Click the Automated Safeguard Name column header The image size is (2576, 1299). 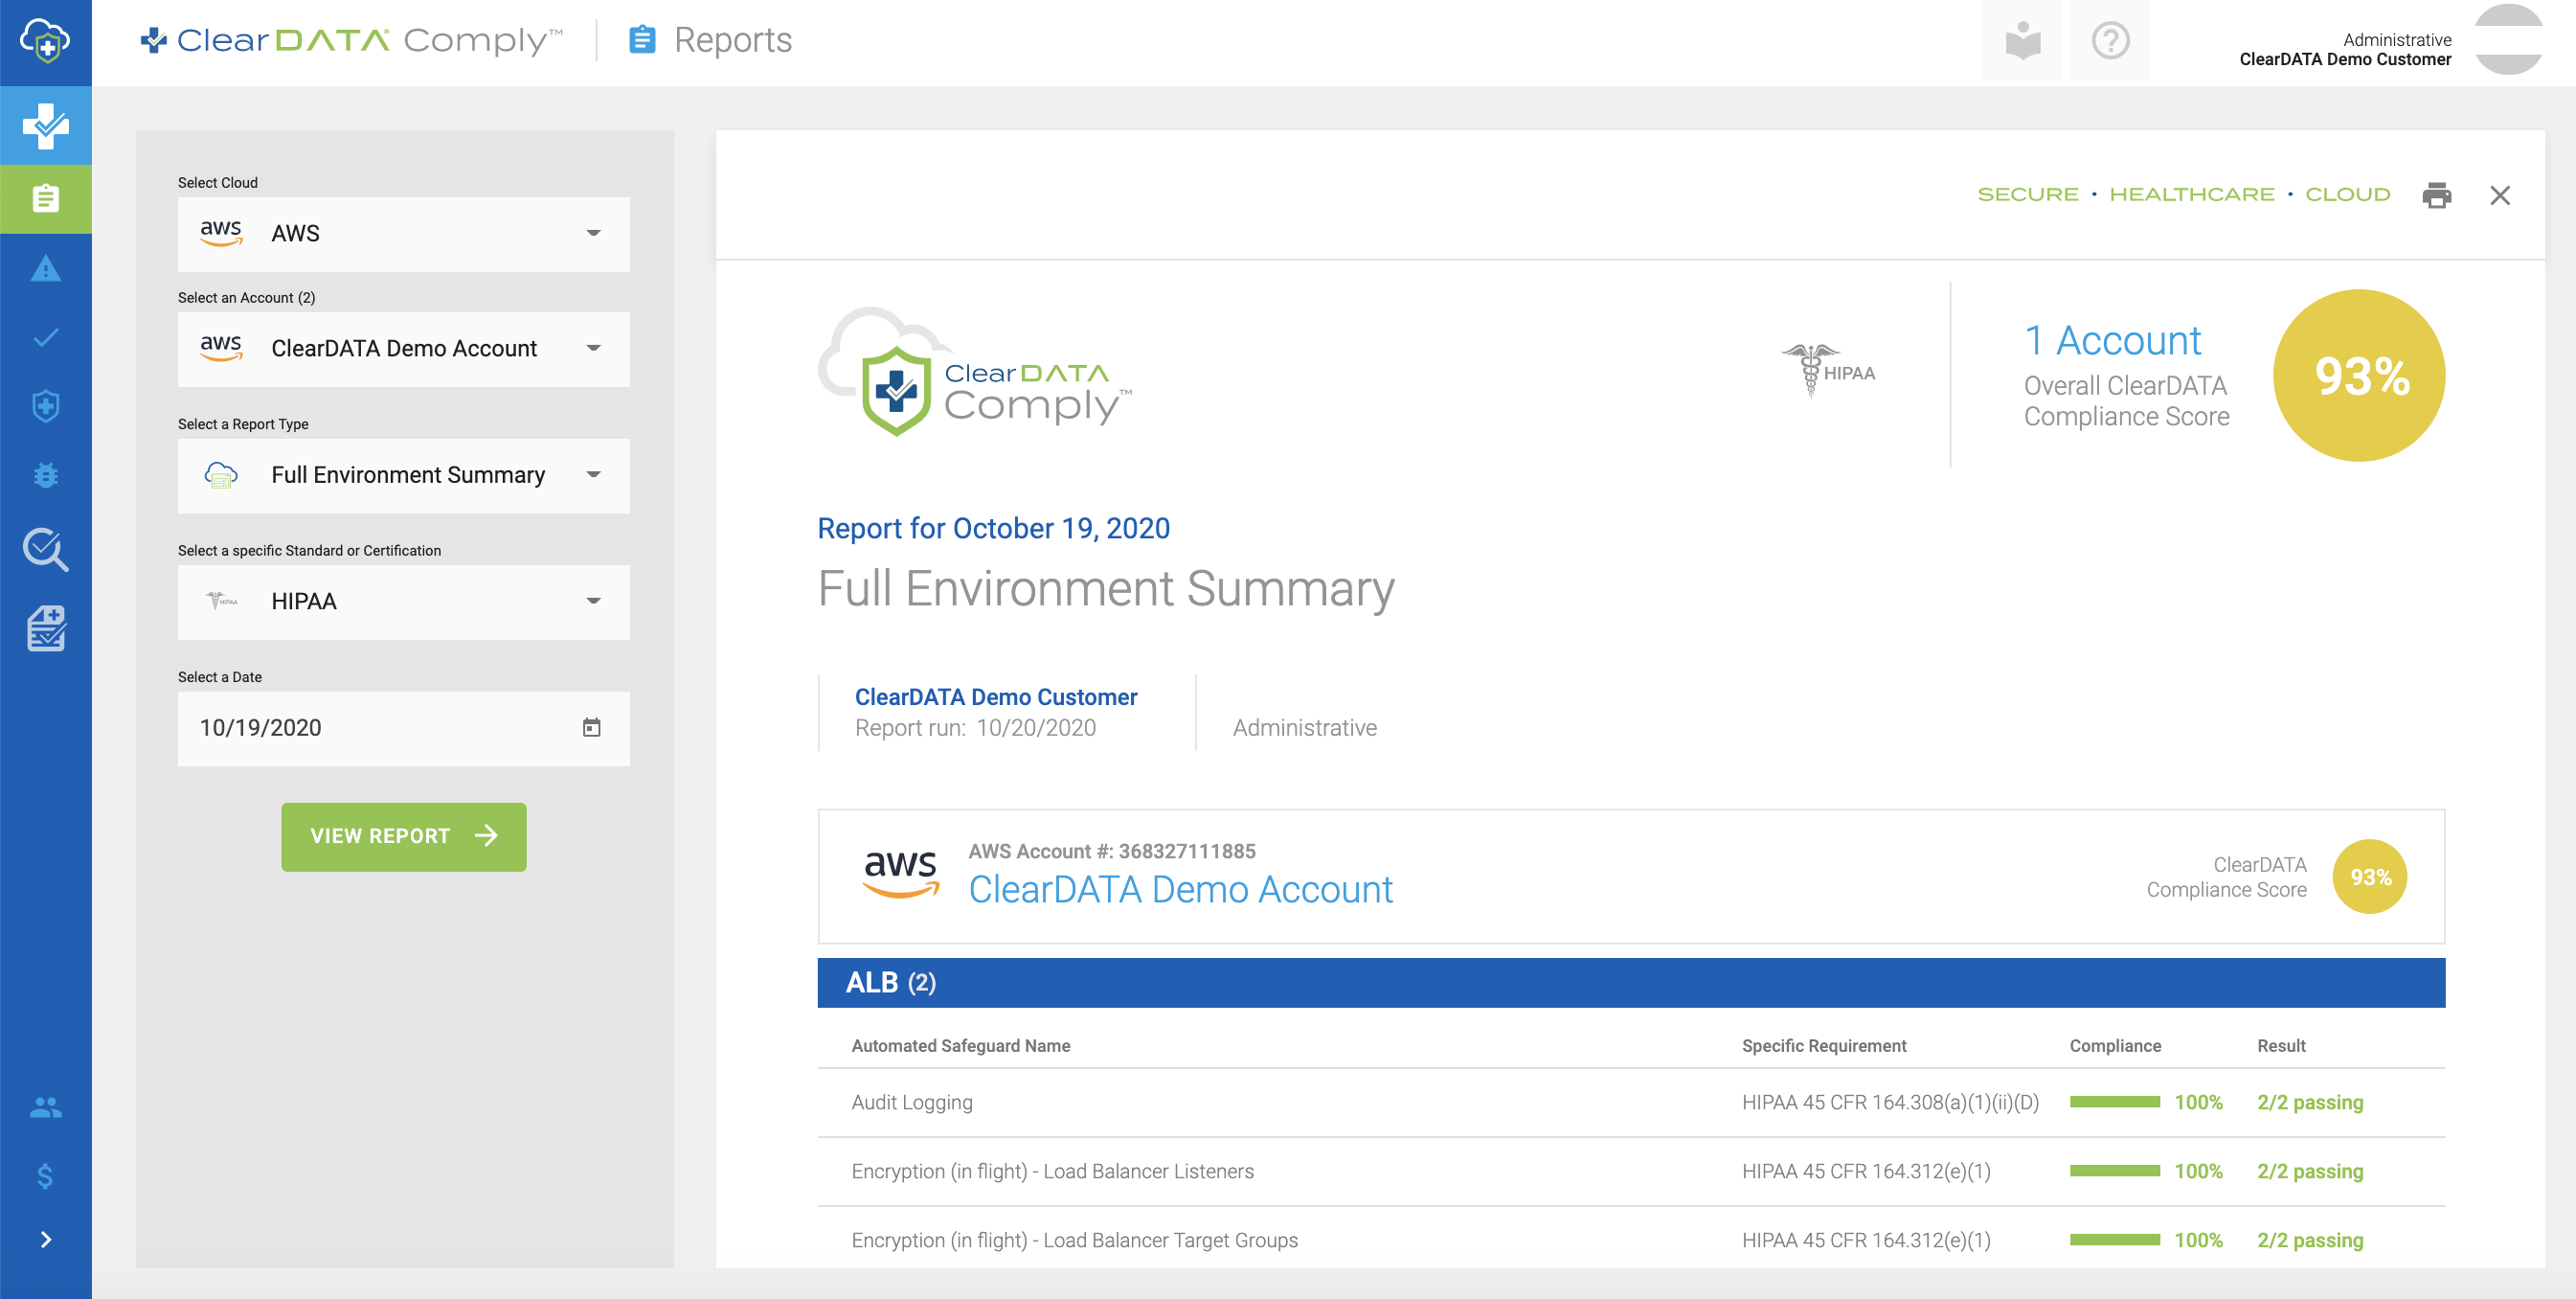pyautogui.click(x=960, y=1045)
